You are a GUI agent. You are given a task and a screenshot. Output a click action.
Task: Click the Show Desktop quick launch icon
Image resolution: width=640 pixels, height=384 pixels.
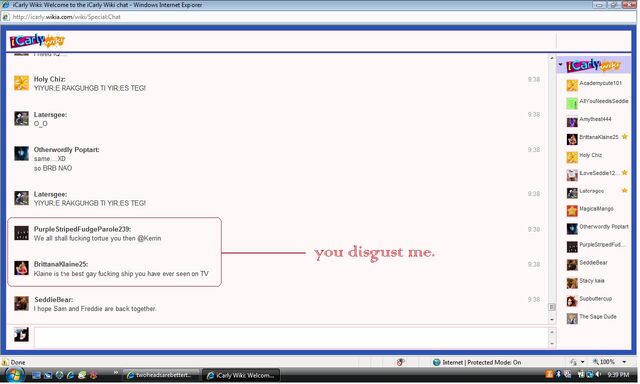[36, 375]
